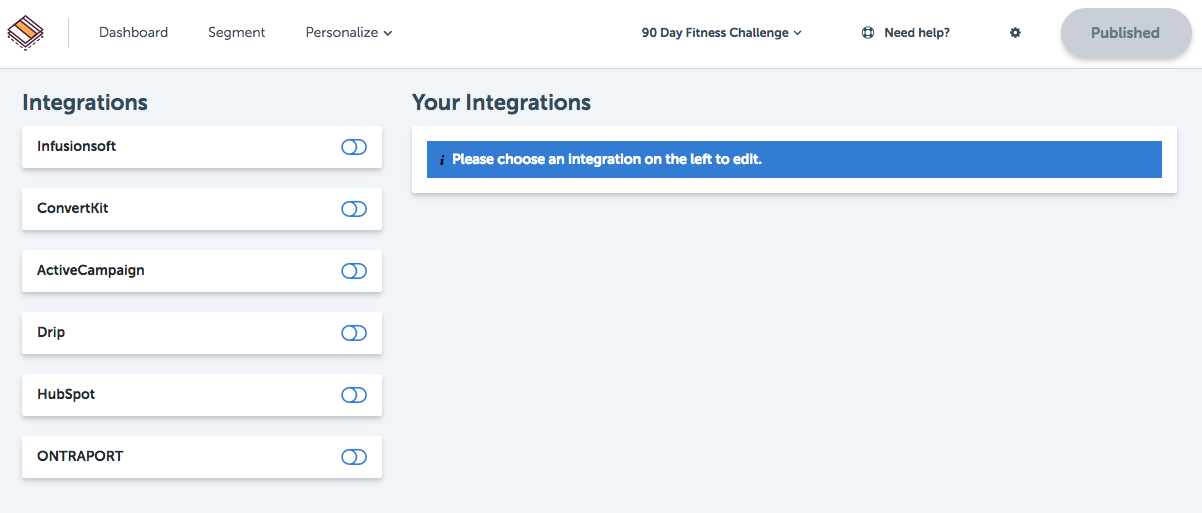Select the Drip integration row

point(202,333)
